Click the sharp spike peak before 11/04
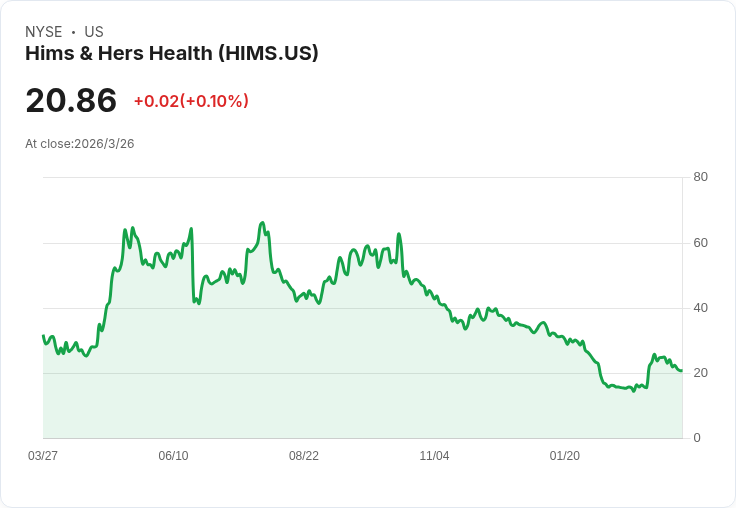Viewport: 736px width, 508px height. (399, 234)
